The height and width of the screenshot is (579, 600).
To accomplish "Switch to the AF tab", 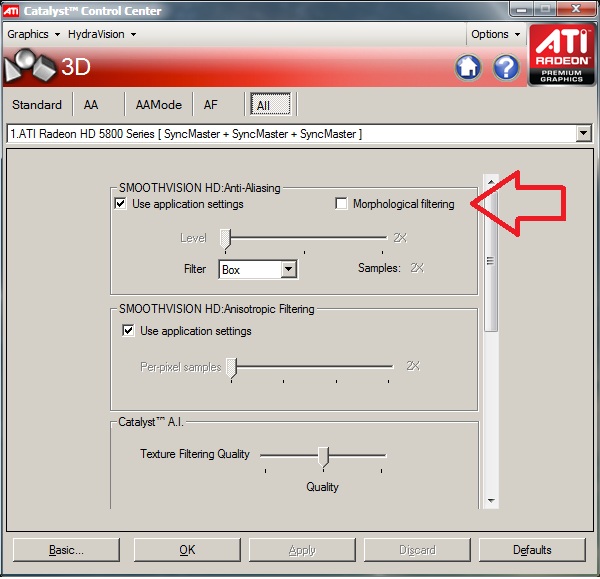I will (211, 104).
